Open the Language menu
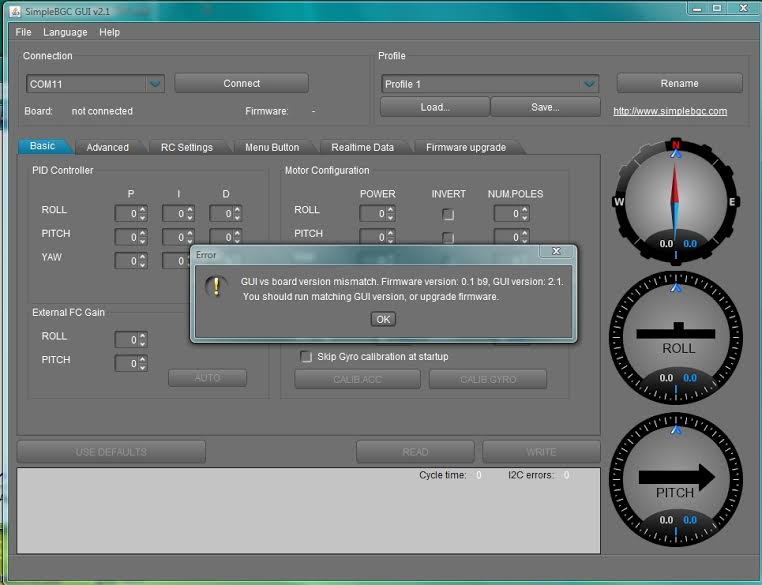The image size is (762, 585). click(65, 32)
